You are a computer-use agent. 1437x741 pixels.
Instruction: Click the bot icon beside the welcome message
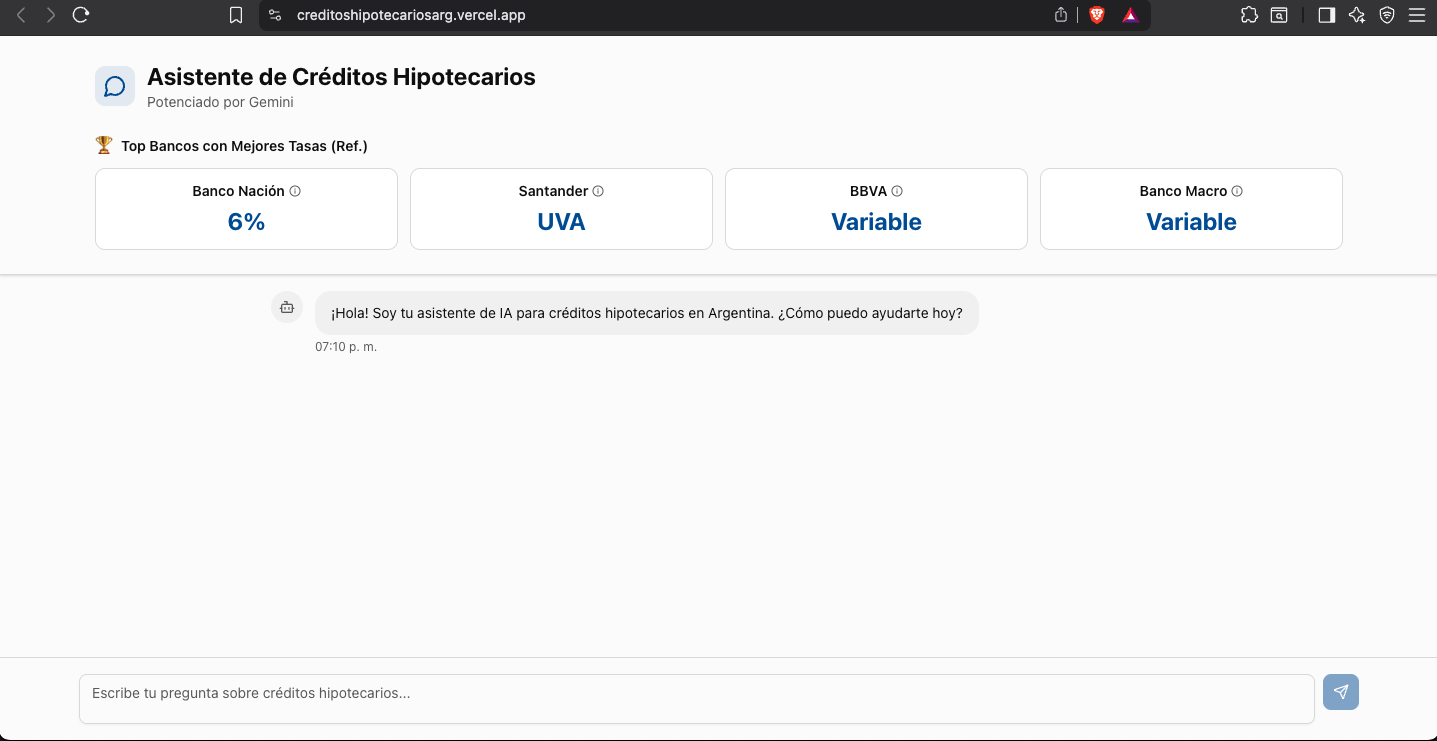click(287, 306)
